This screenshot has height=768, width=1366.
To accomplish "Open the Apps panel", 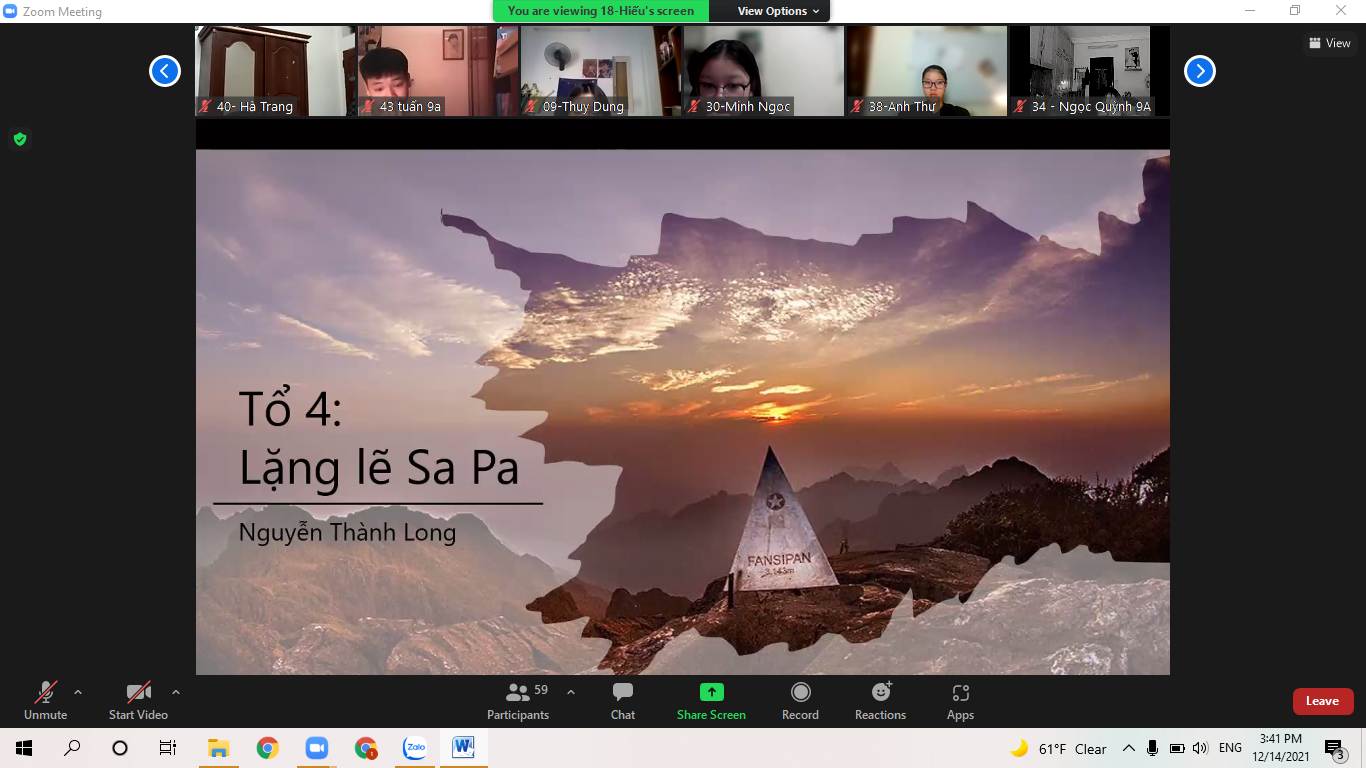I will coord(960,700).
